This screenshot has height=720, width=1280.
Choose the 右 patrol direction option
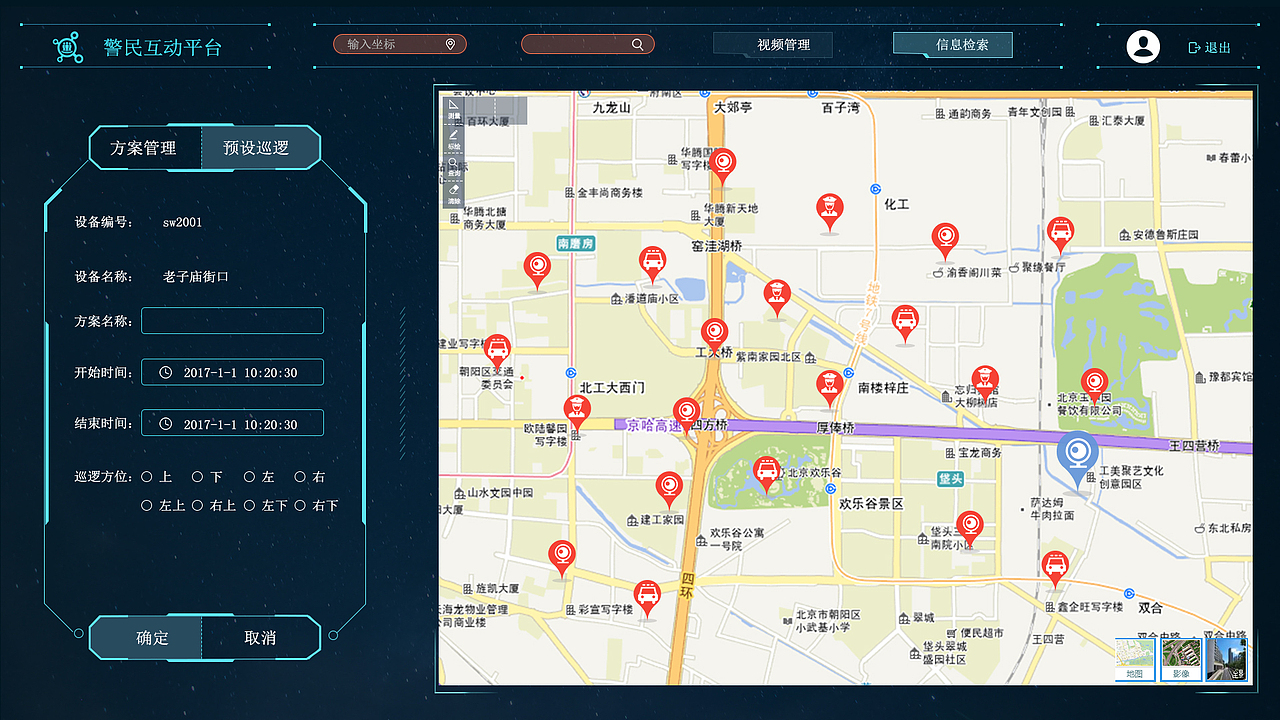300,477
